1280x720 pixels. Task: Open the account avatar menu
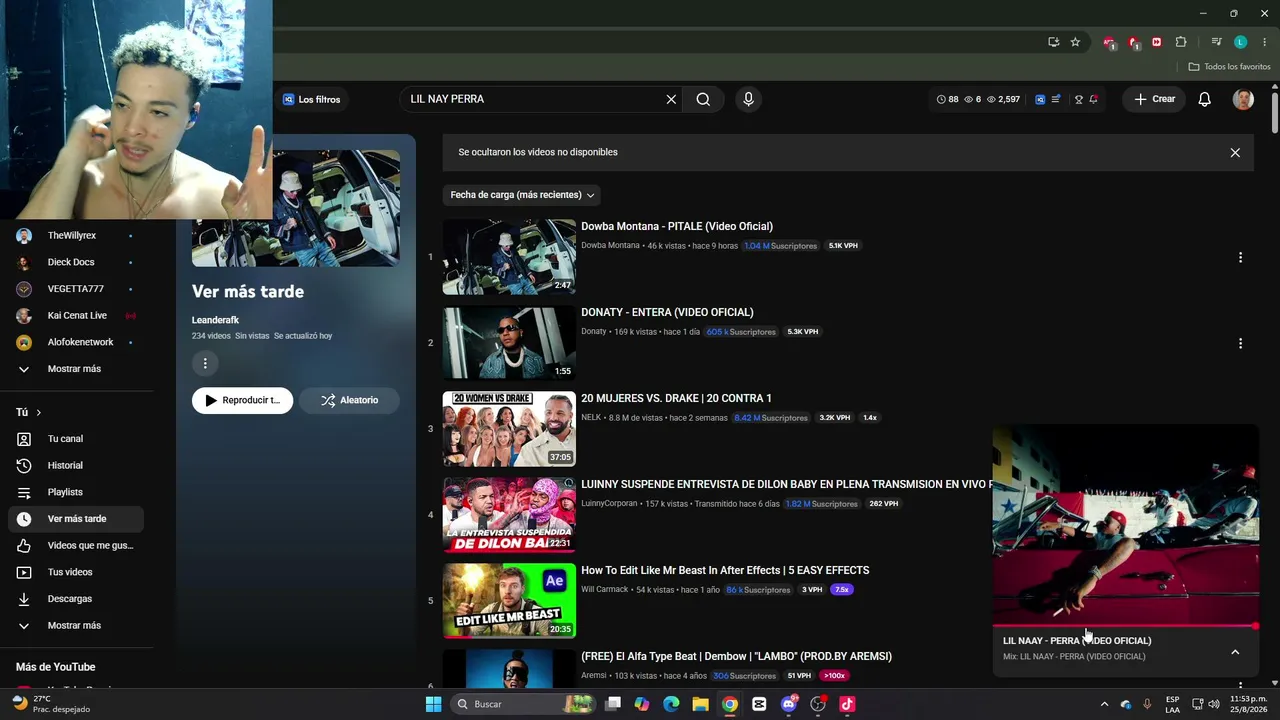click(x=1243, y=99)
